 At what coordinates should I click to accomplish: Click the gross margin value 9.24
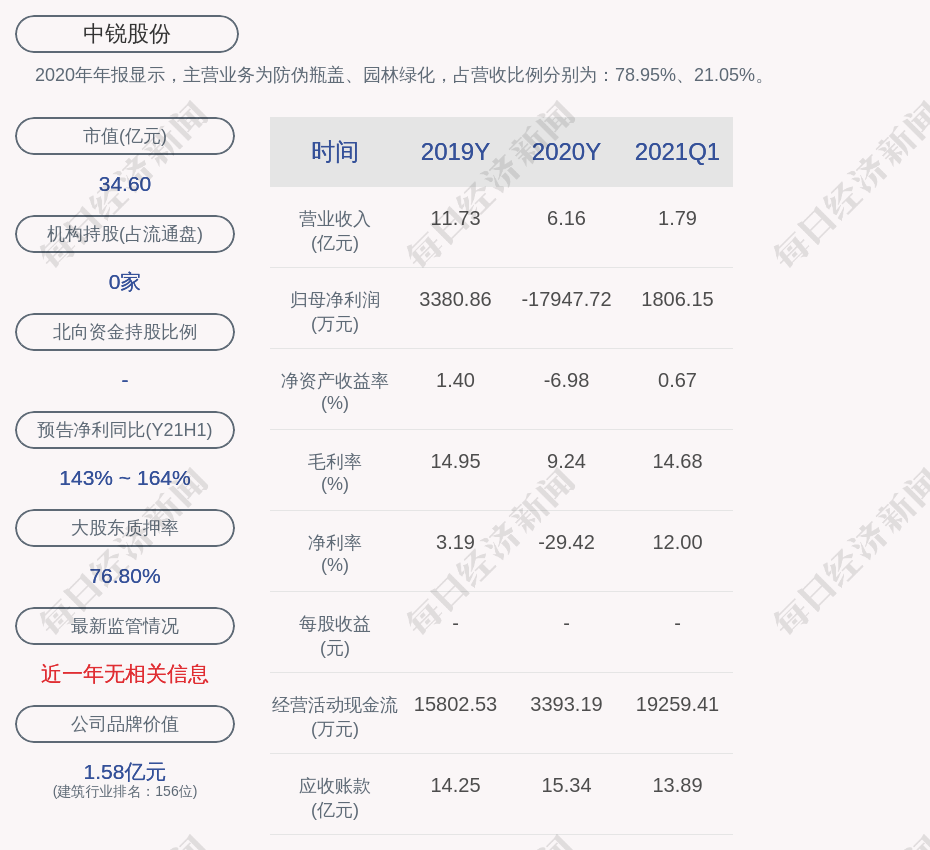pos(566,461)
